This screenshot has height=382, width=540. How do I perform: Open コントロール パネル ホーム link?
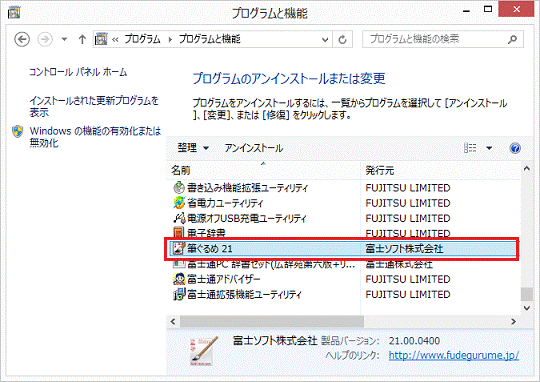(x=78, y=72)
